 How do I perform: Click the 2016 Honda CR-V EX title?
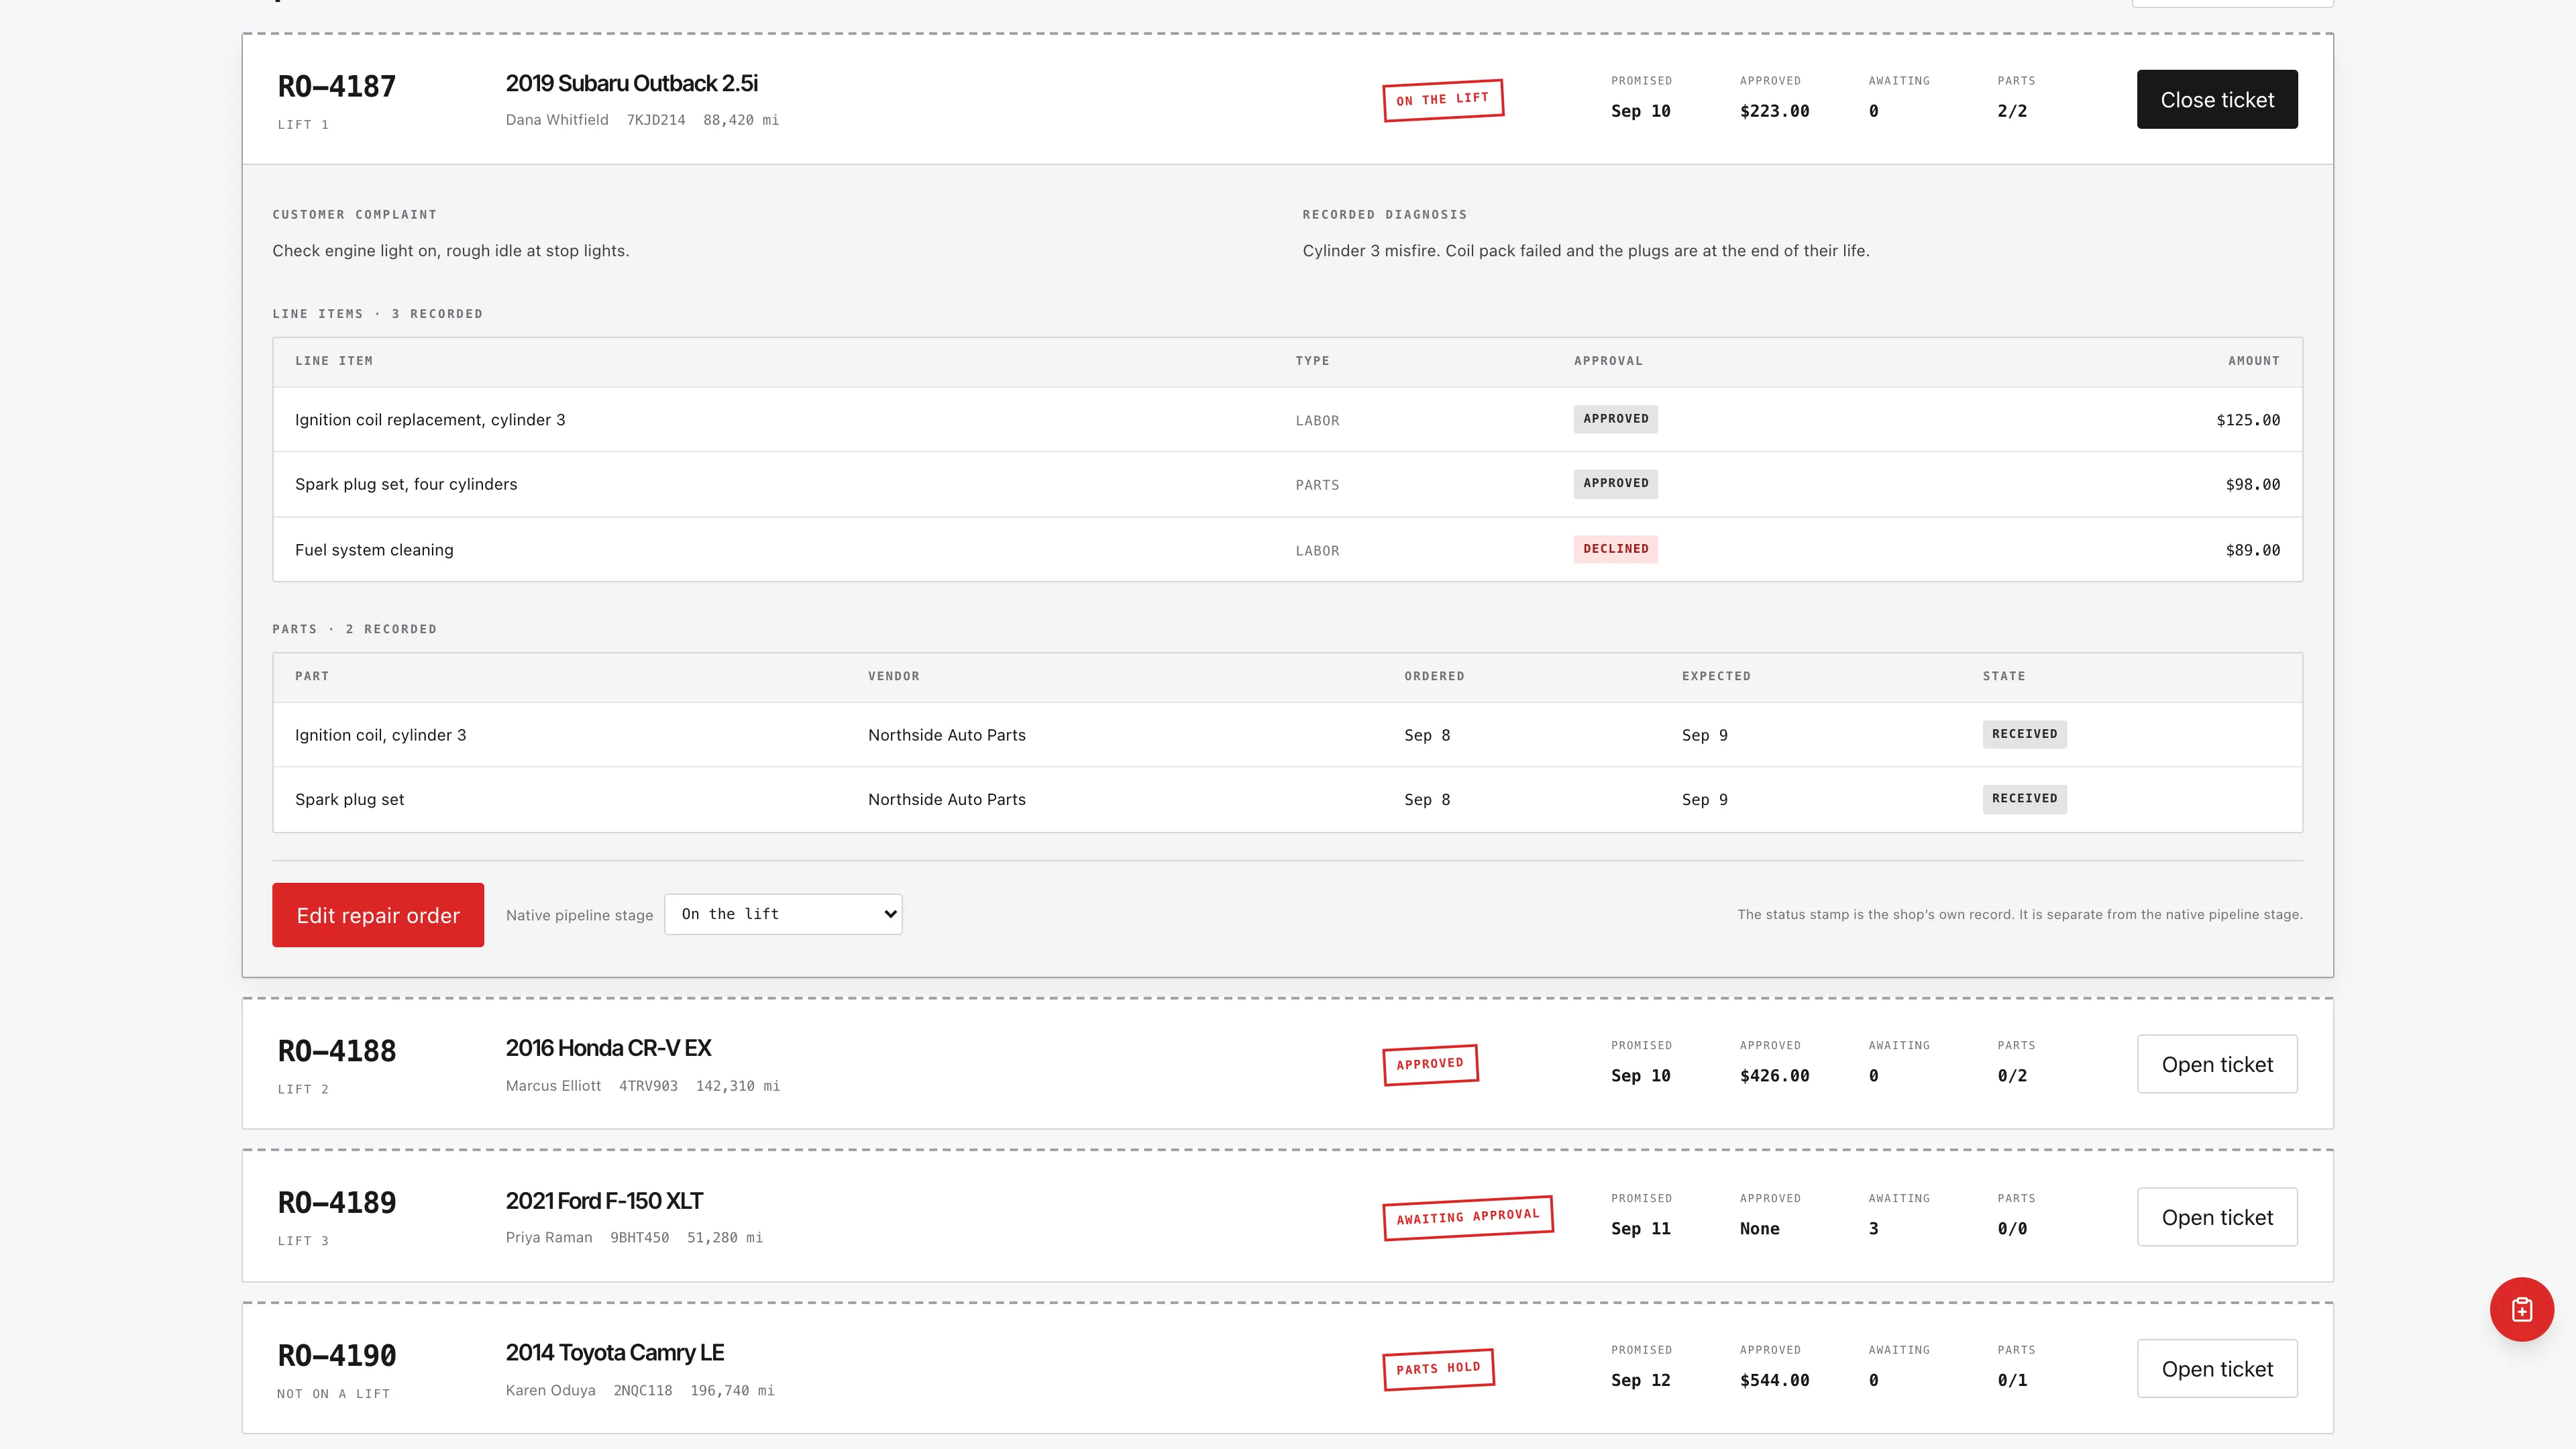coord(608,1048)
